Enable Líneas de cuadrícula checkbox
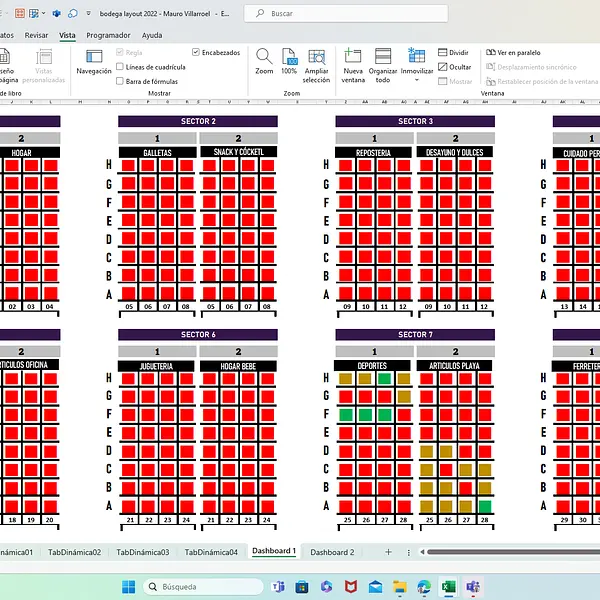The height and width of the screenshot is (600, 600). tap(120, 67)
